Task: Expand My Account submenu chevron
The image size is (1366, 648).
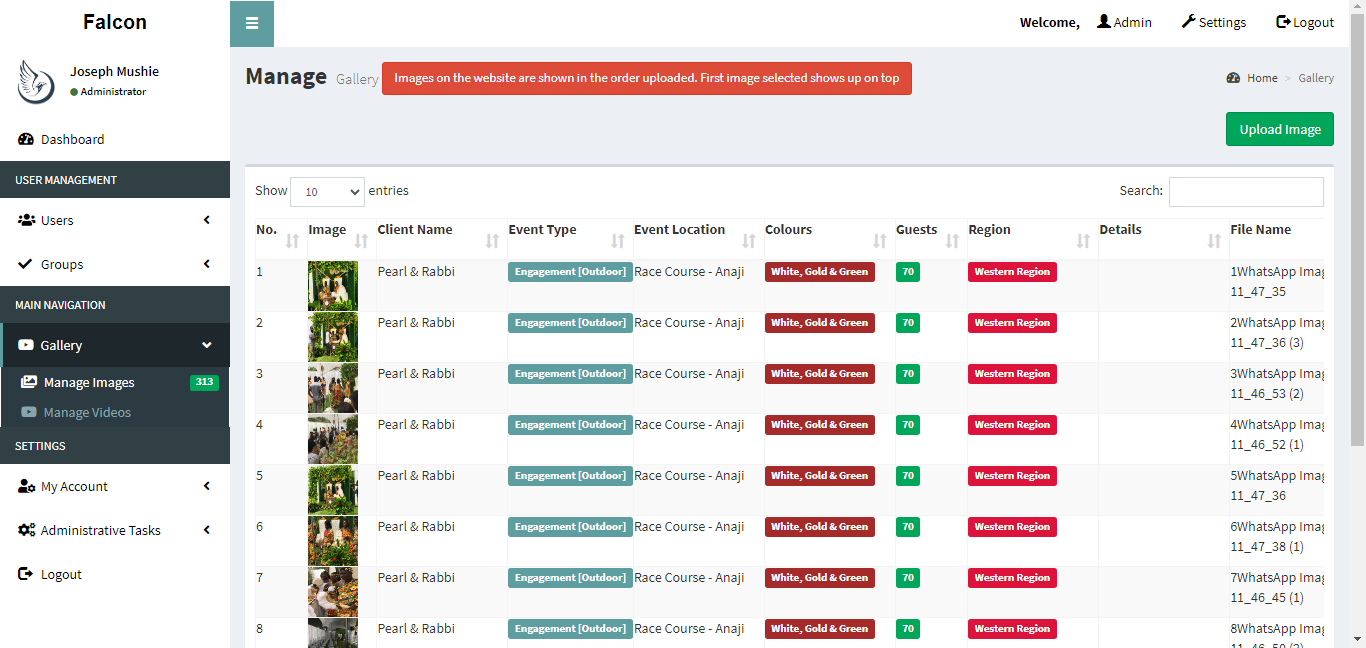Action: point(207,486)
